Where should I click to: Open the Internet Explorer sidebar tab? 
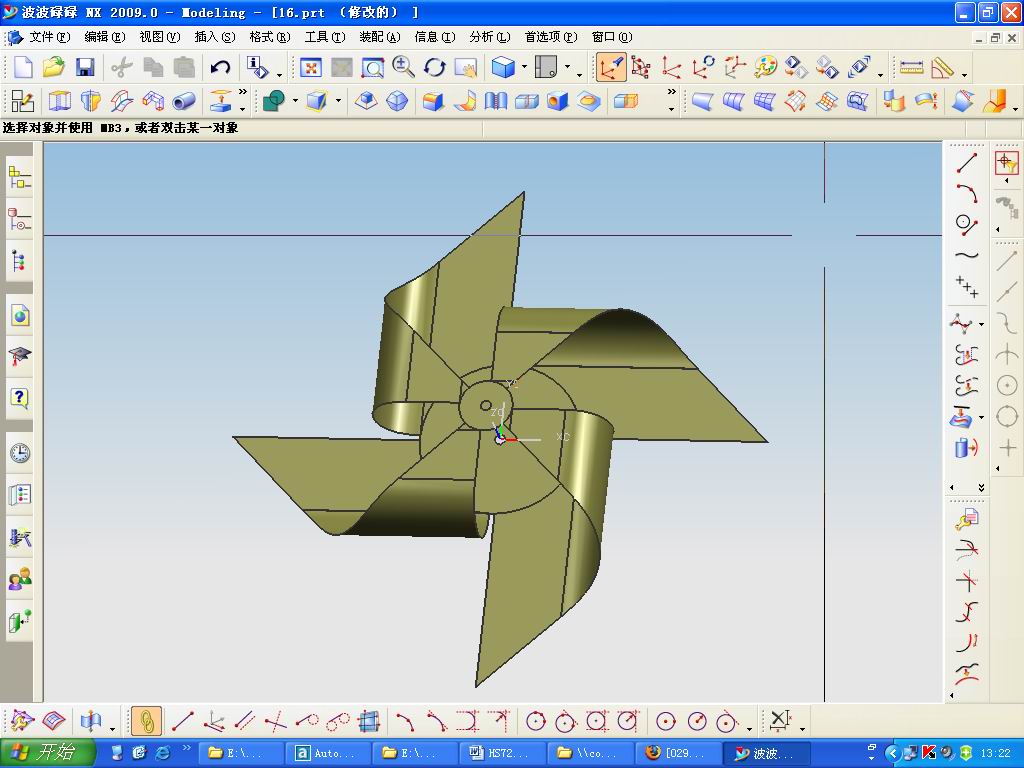20,315
